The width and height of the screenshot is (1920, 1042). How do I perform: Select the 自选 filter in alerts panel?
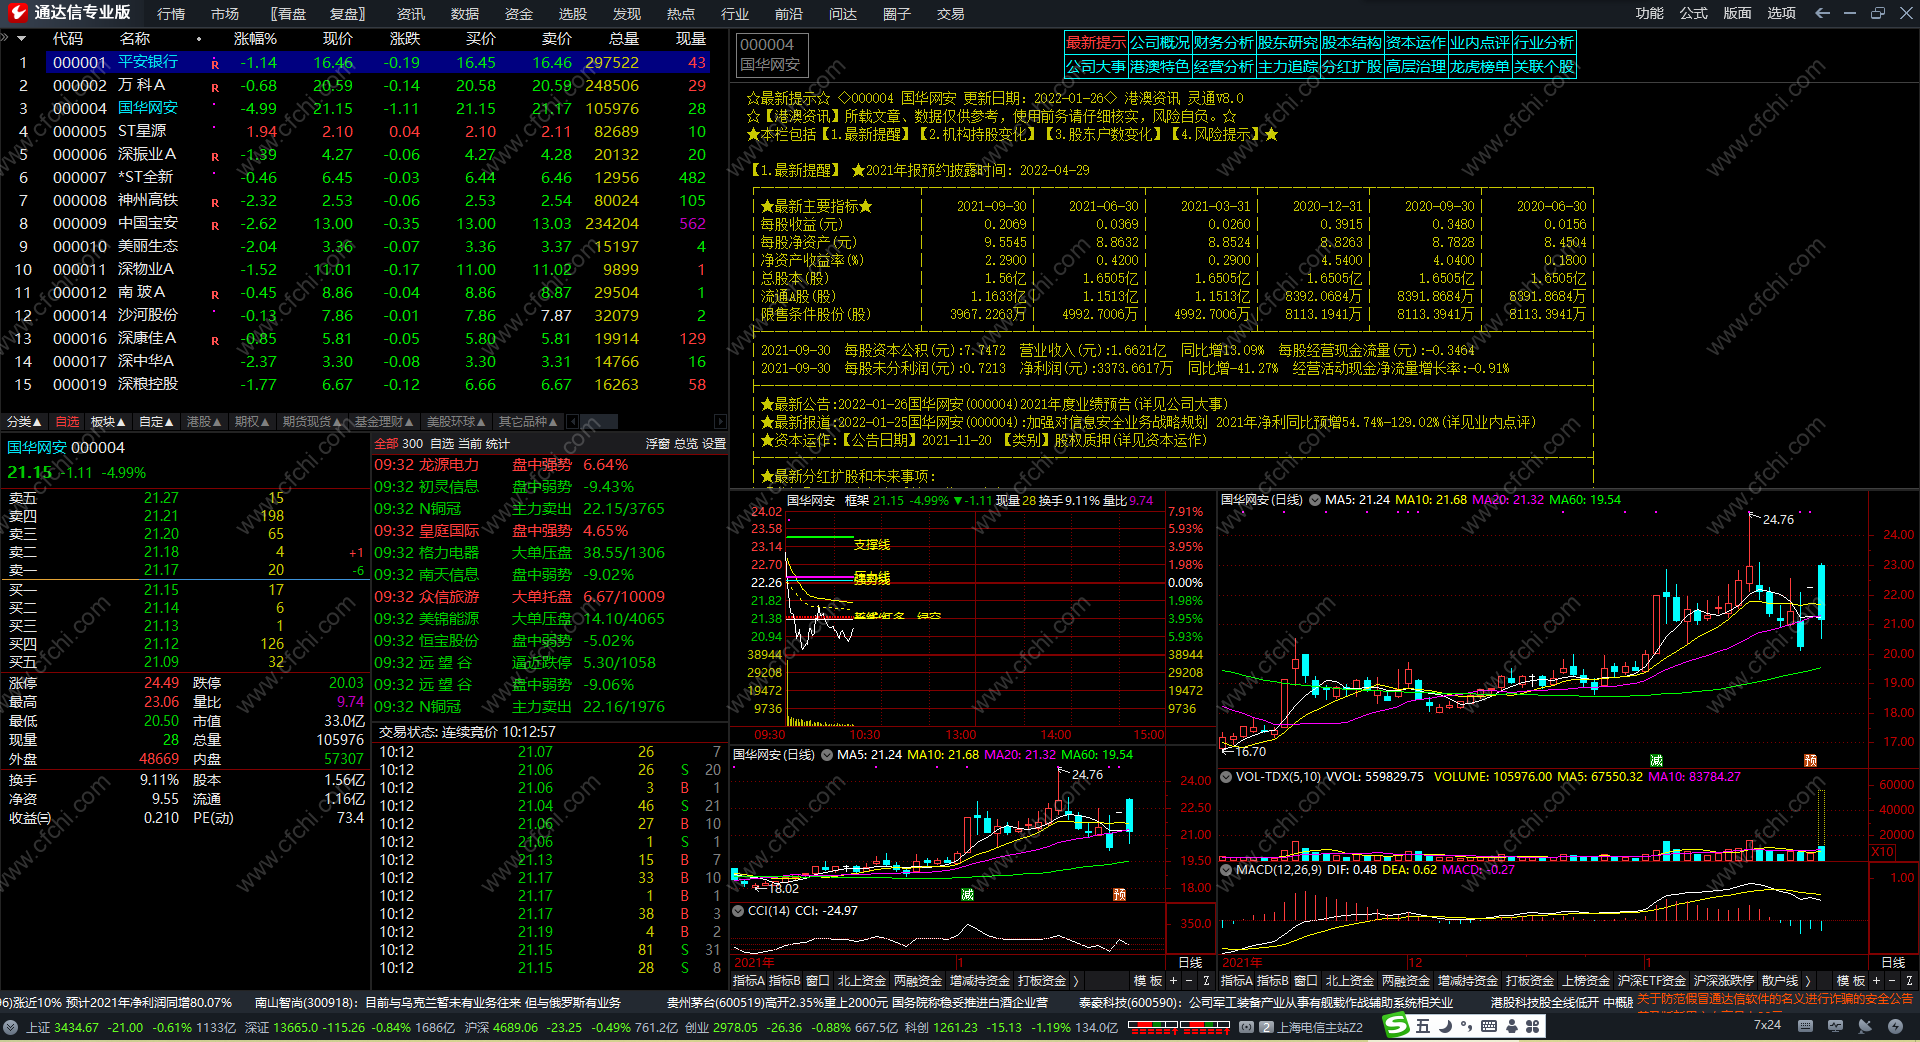coord(442,444)
